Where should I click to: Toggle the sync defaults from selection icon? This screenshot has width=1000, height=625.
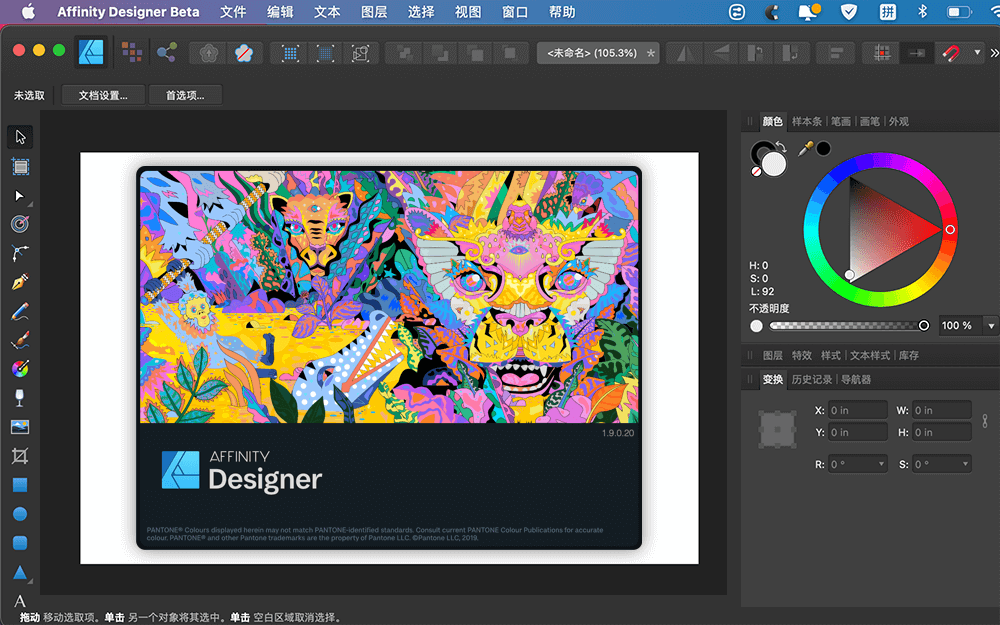click(209, 53)
